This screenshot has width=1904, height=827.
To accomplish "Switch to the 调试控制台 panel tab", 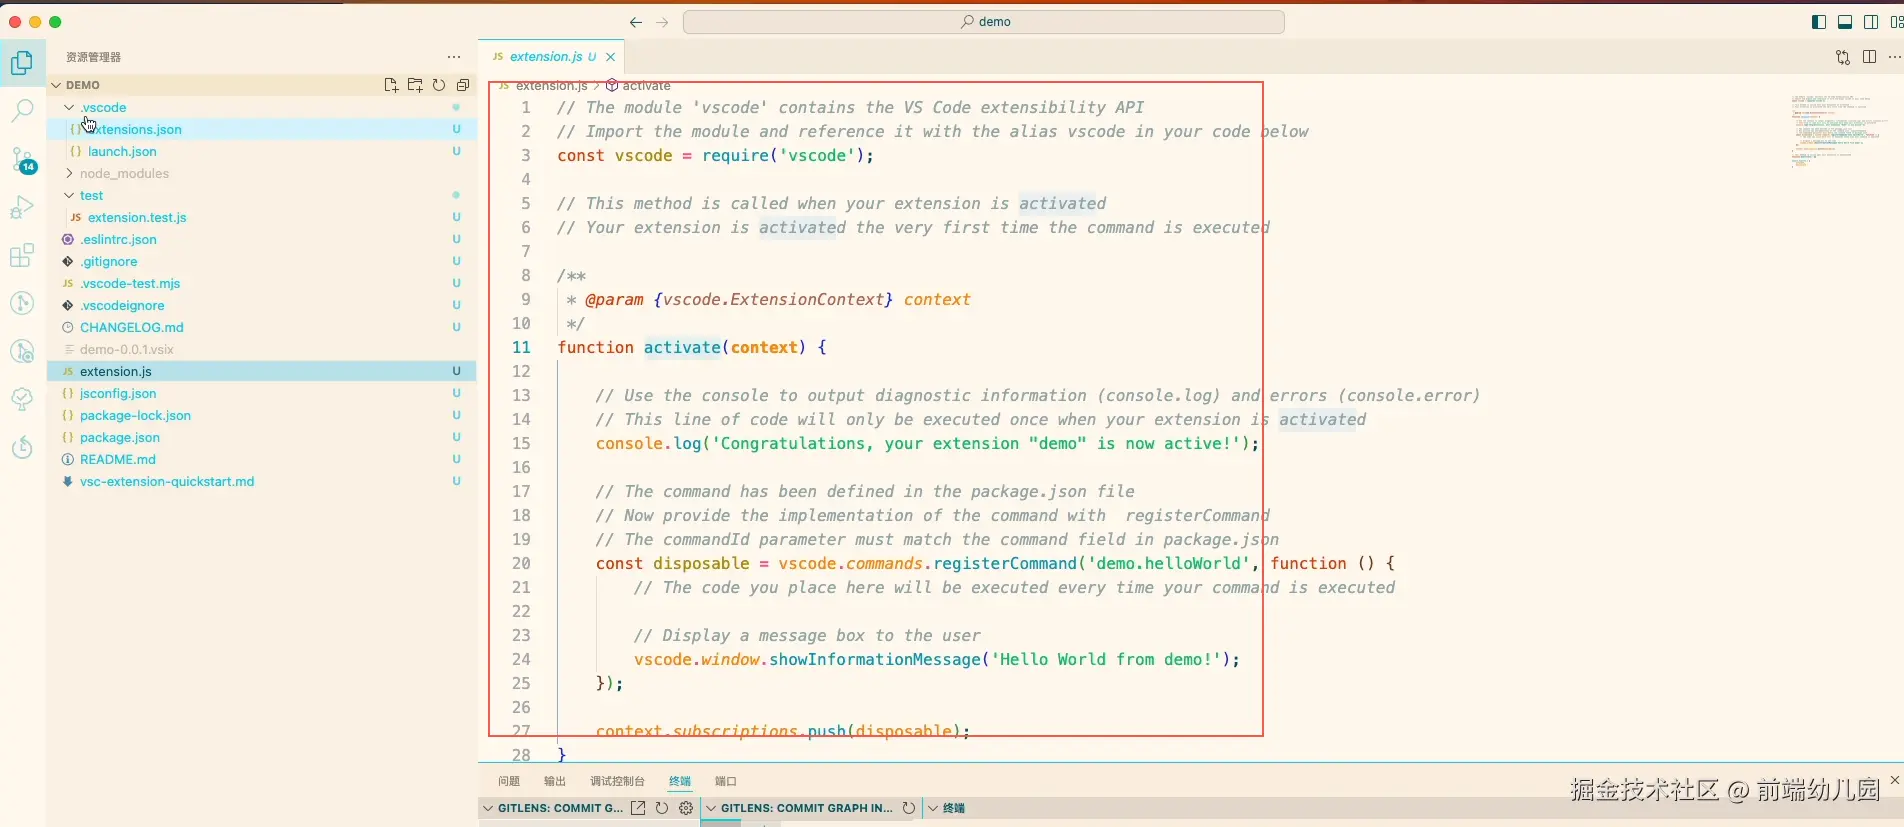I will tap(617, 781).
